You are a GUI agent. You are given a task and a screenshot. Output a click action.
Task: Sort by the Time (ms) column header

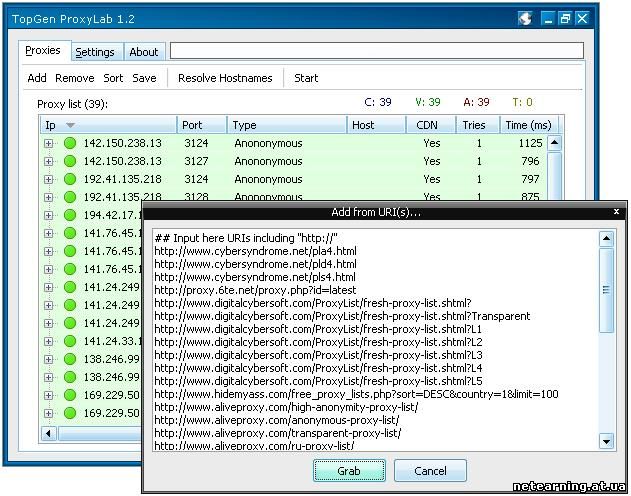click(x=529, y=125)
